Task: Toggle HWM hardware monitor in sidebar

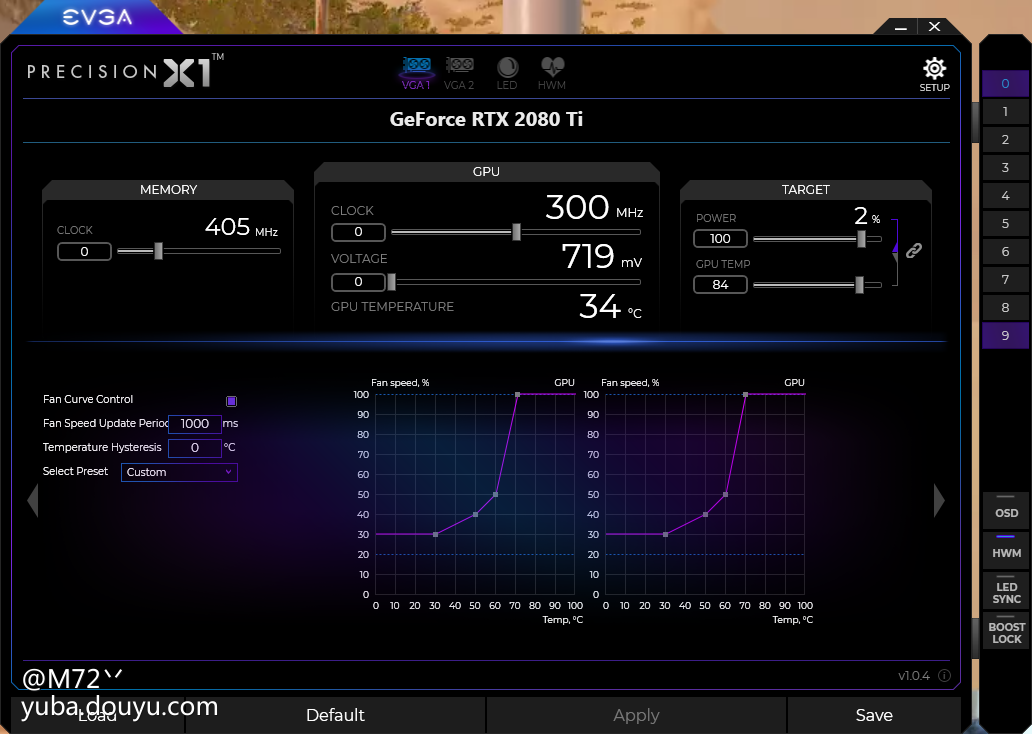Action: tap(1006, 549)
